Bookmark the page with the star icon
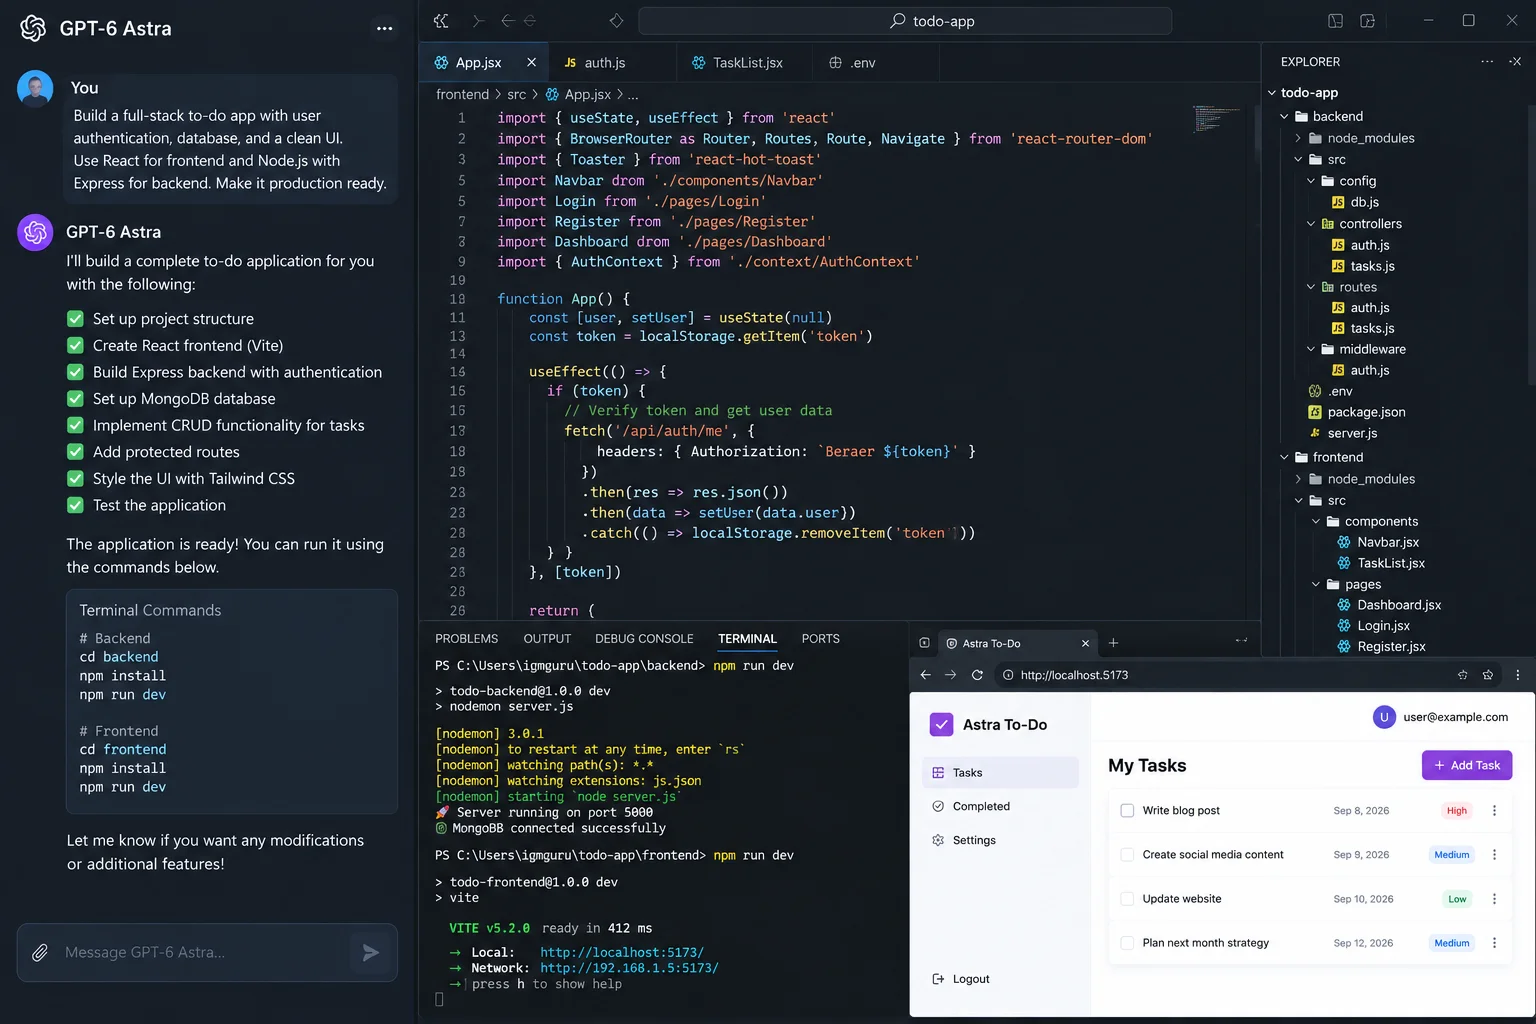 (x=1488, y=675)
